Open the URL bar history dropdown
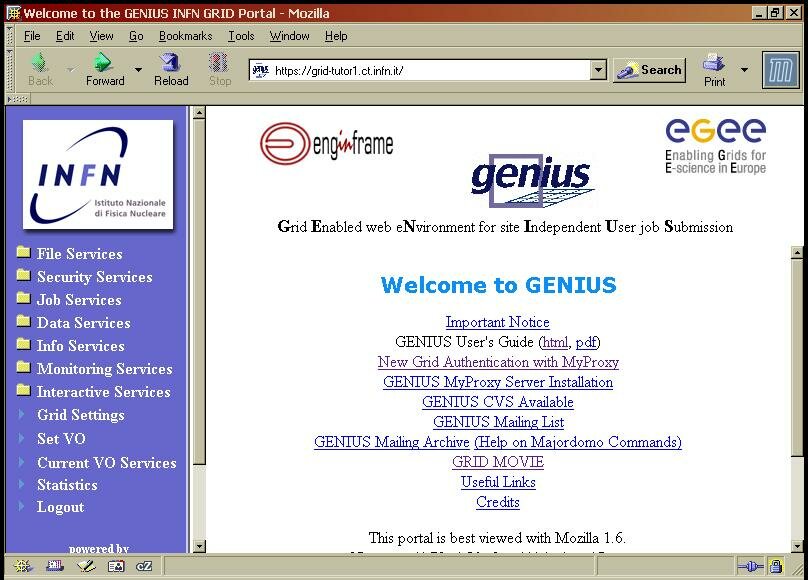This screenshot has height=580, width=808. click(x=598, y=70)
